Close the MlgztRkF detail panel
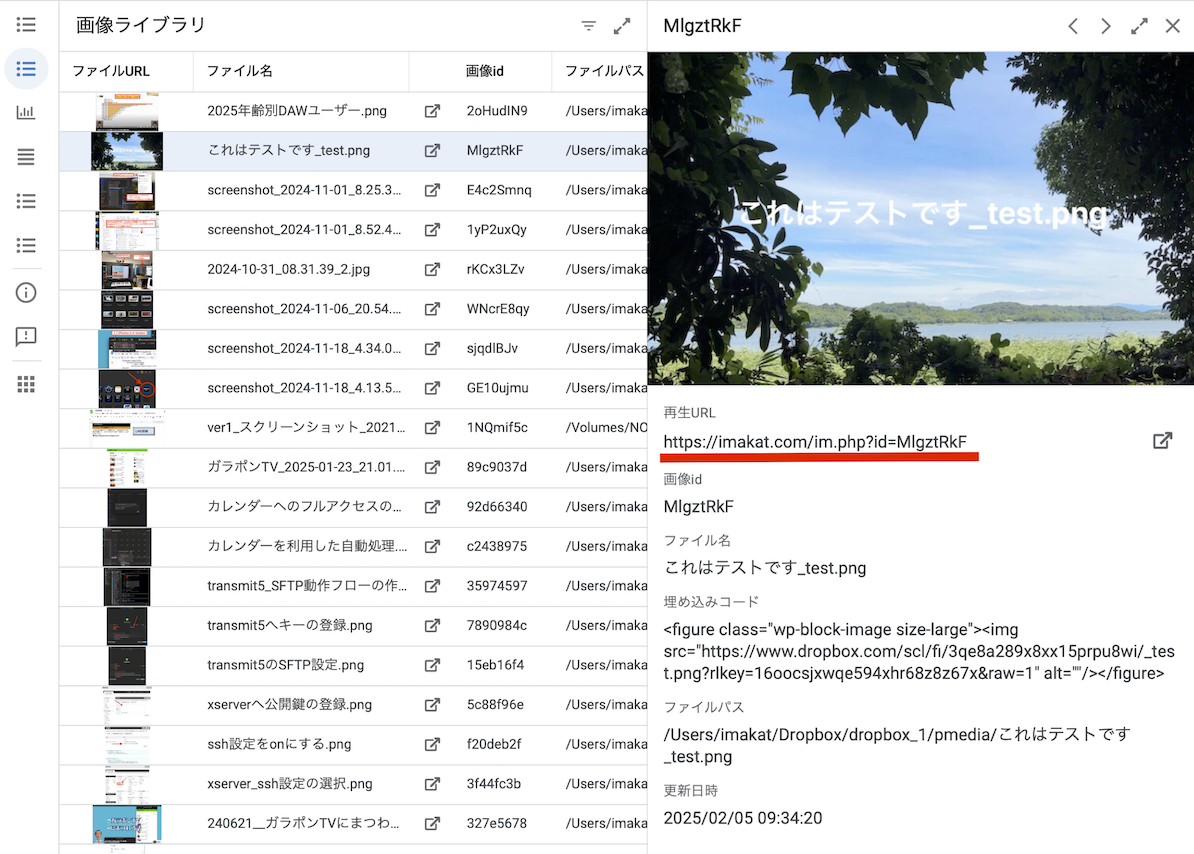Image resolution: width=1194 pixels, height=854 pixels. pyautogui.click(x=1172, y=26)
